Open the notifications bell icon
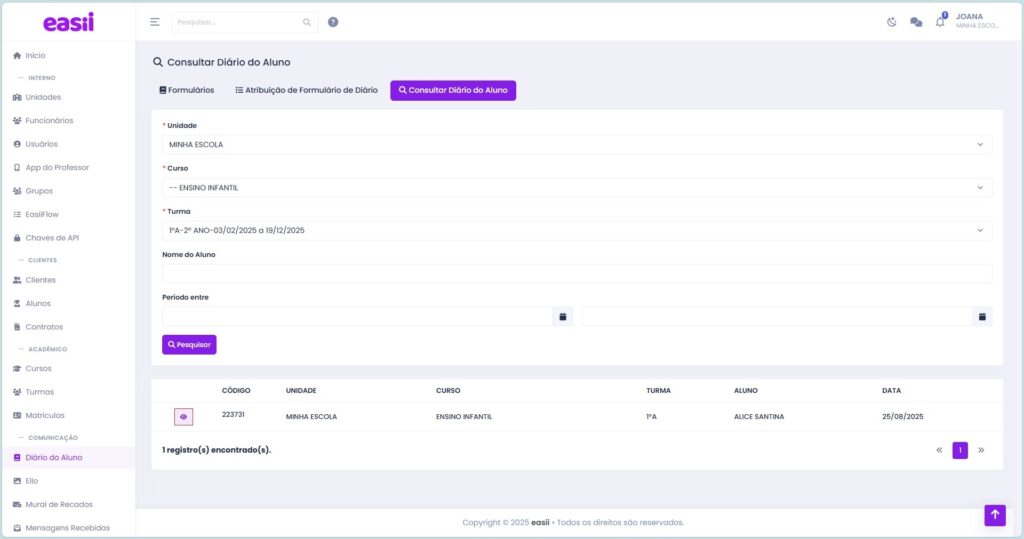The image size is (1024, 539). 940,22
